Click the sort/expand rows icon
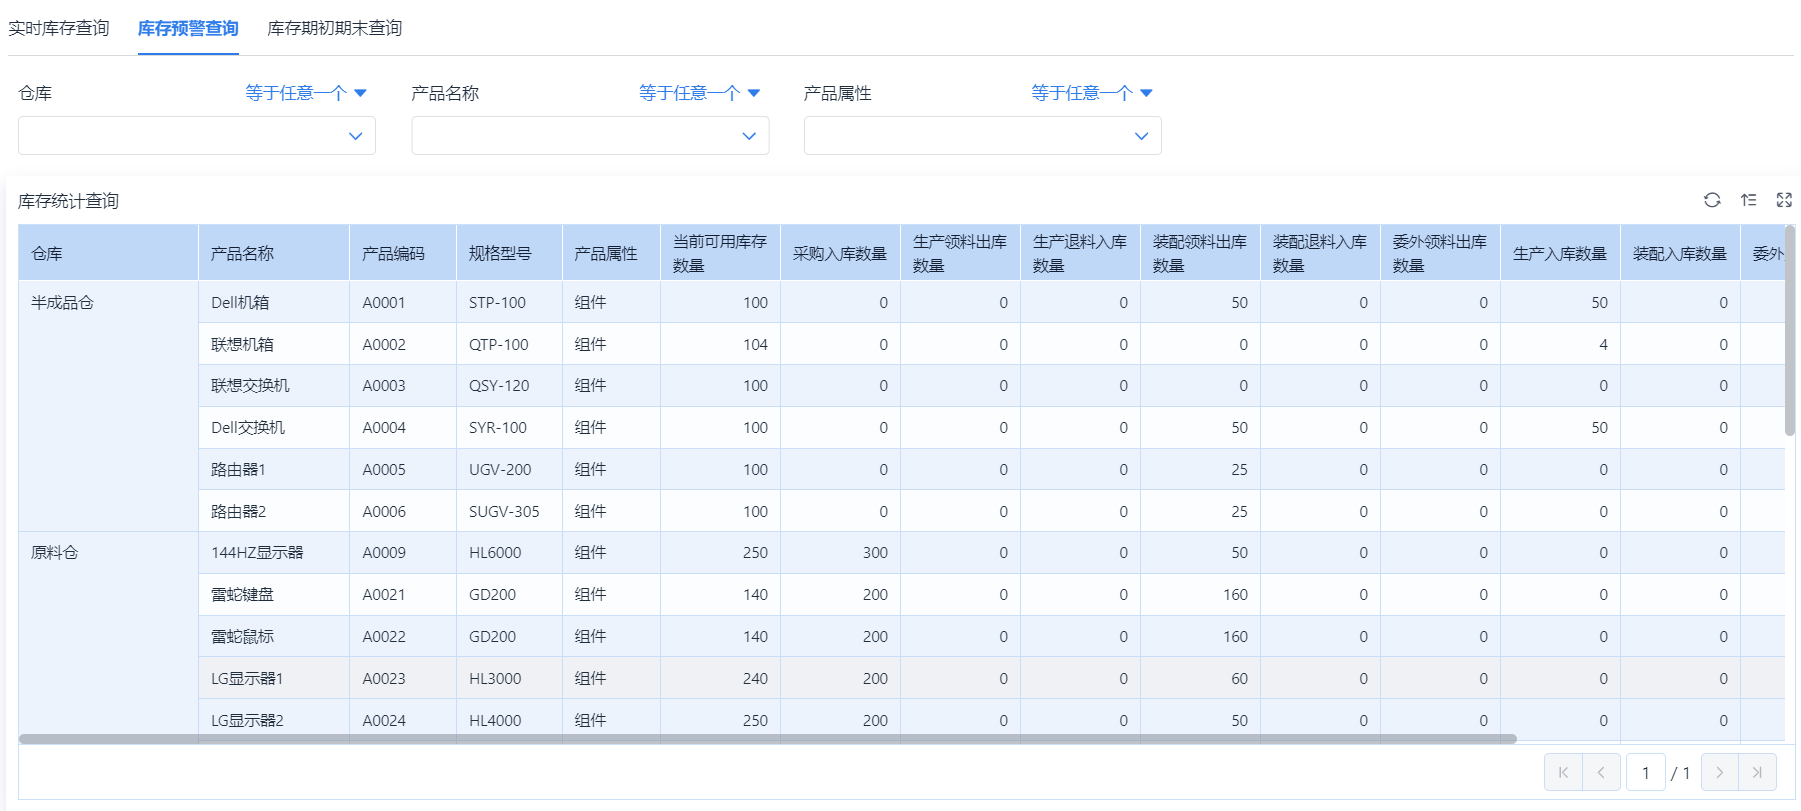1801x811 pixels. point(1748,200)
